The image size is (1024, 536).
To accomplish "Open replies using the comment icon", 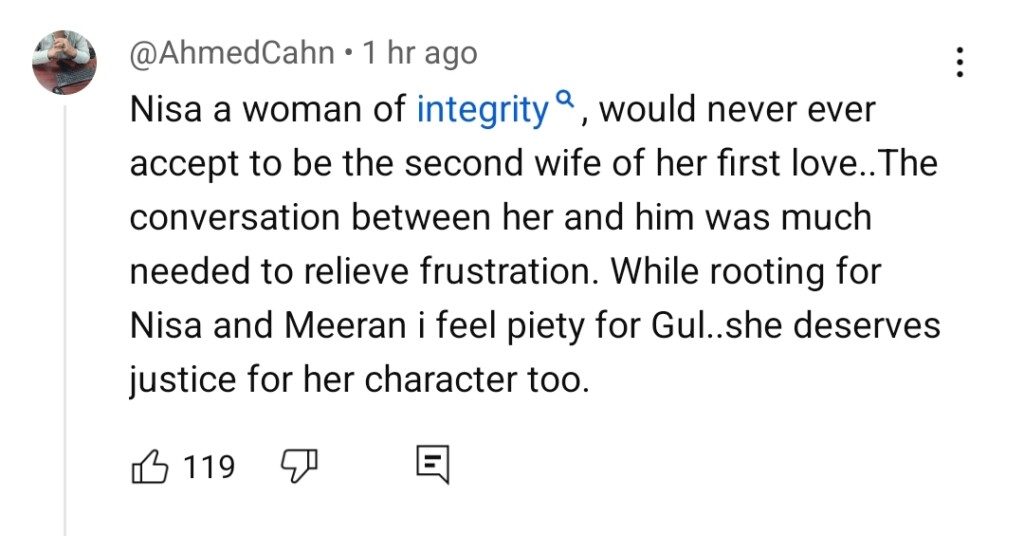I will tap(432, 465).
